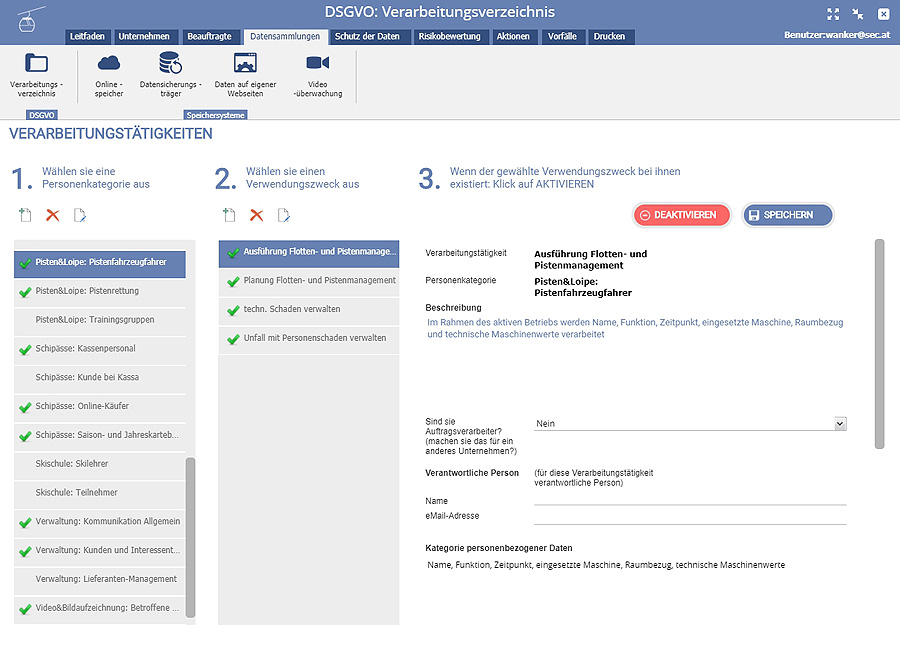The image size is (900, 648).
Task: Open the Verarbeitungsverzeichnis folder icon
Action: coord(36,64)
